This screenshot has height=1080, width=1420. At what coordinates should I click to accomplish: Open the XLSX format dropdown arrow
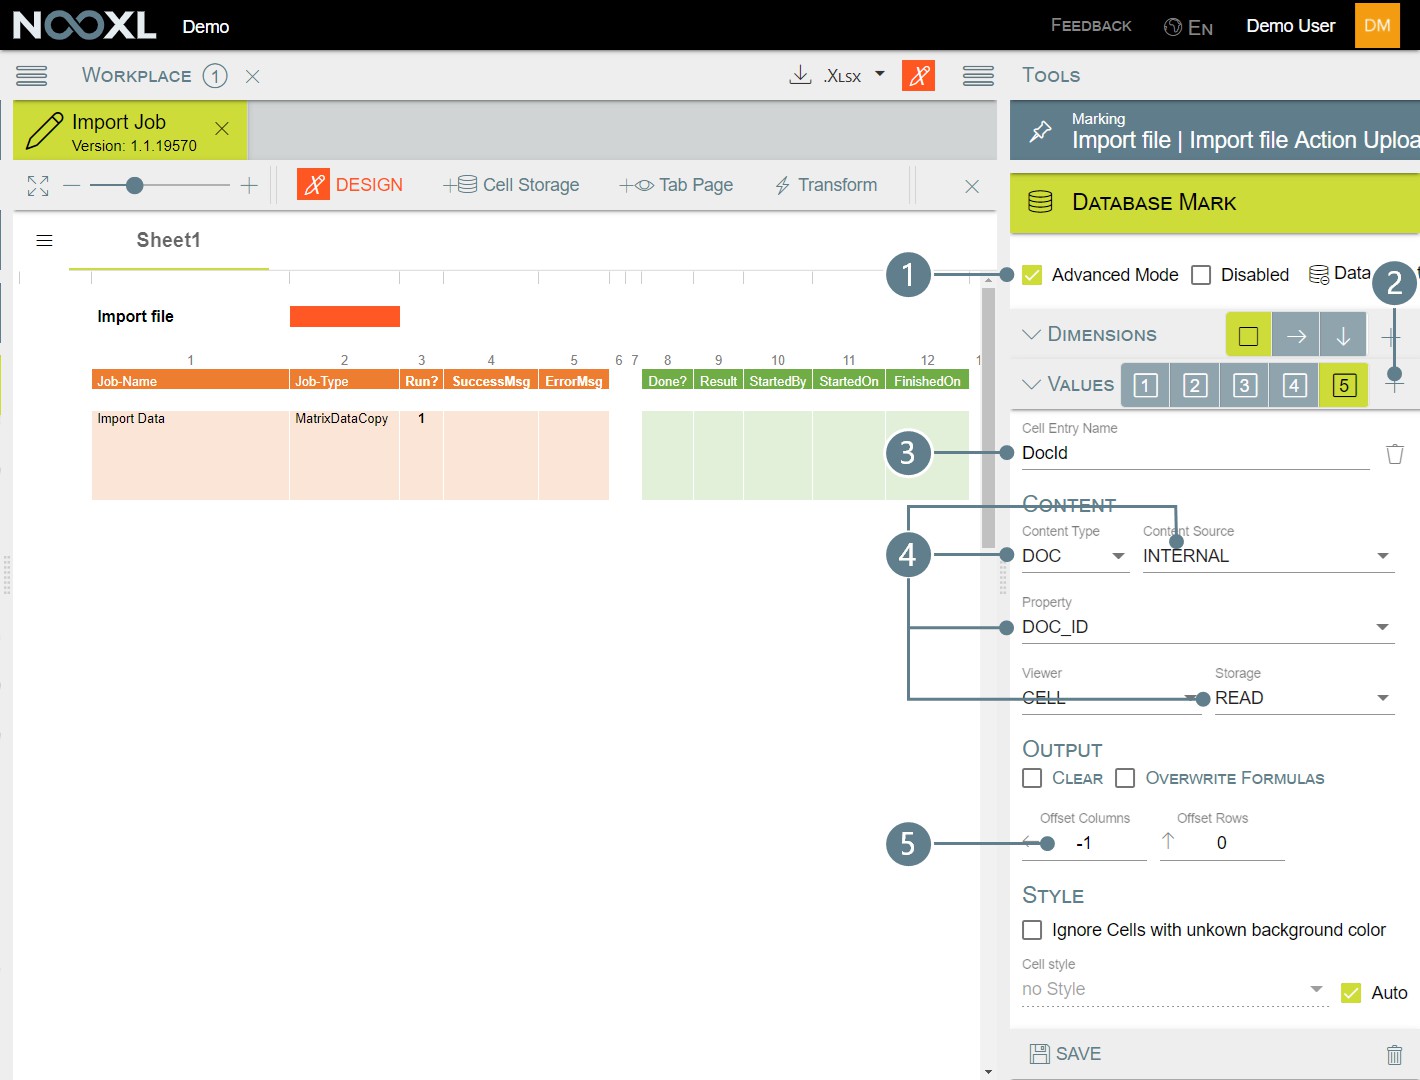[880, 74]
